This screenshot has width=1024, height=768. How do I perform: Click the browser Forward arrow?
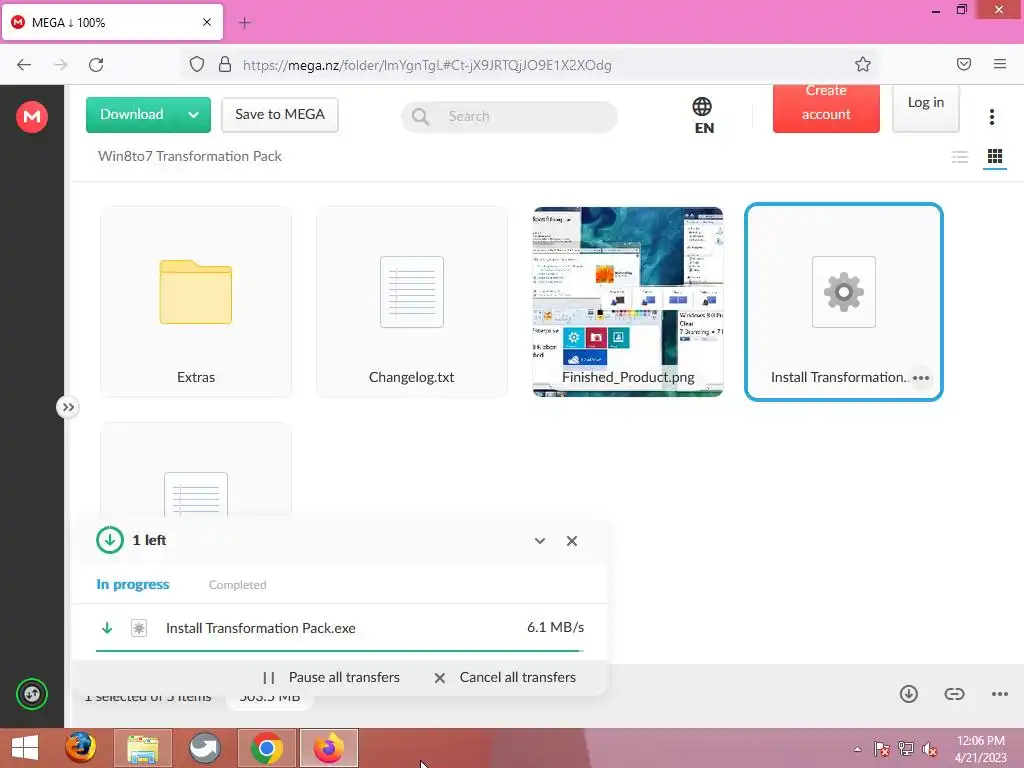click(60, 65)
